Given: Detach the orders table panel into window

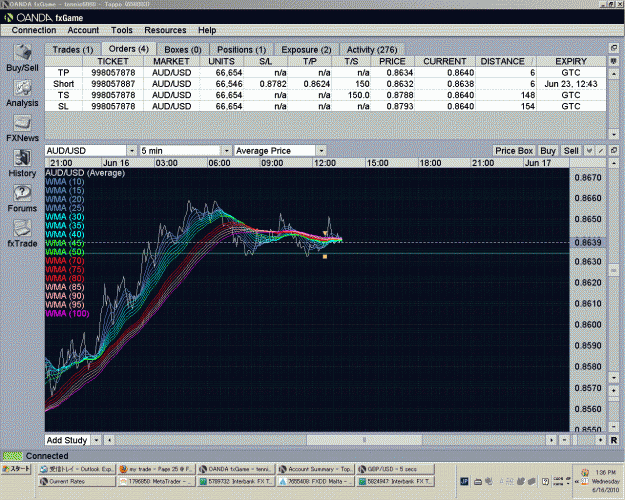Looking at the screenshot, I should [614, 48].
